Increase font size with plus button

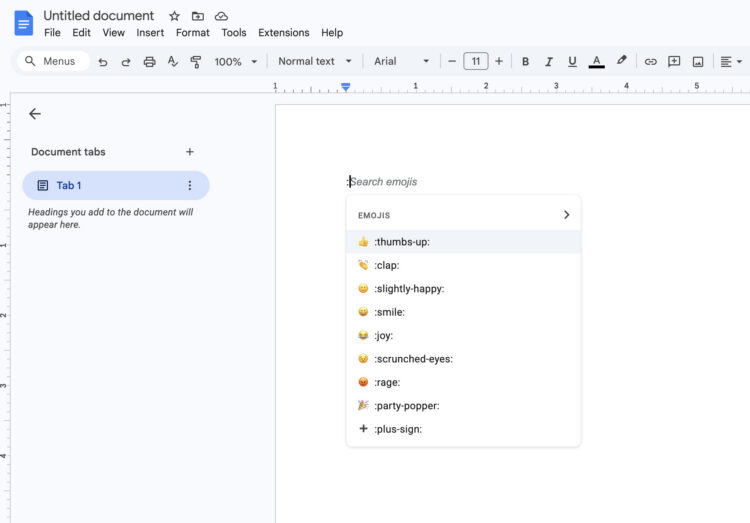click(499, 61)
